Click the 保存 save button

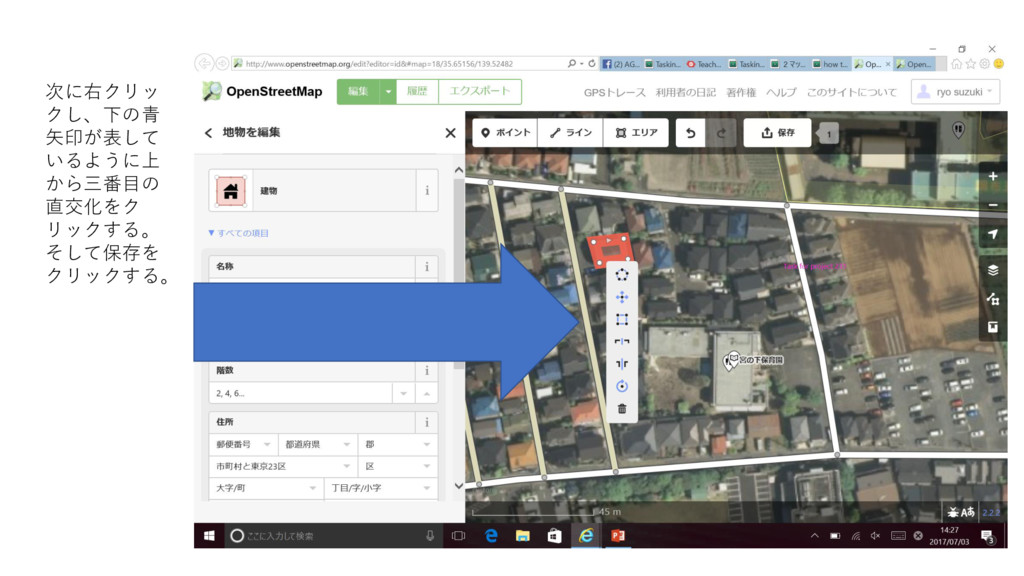click(x=777, y=133)
